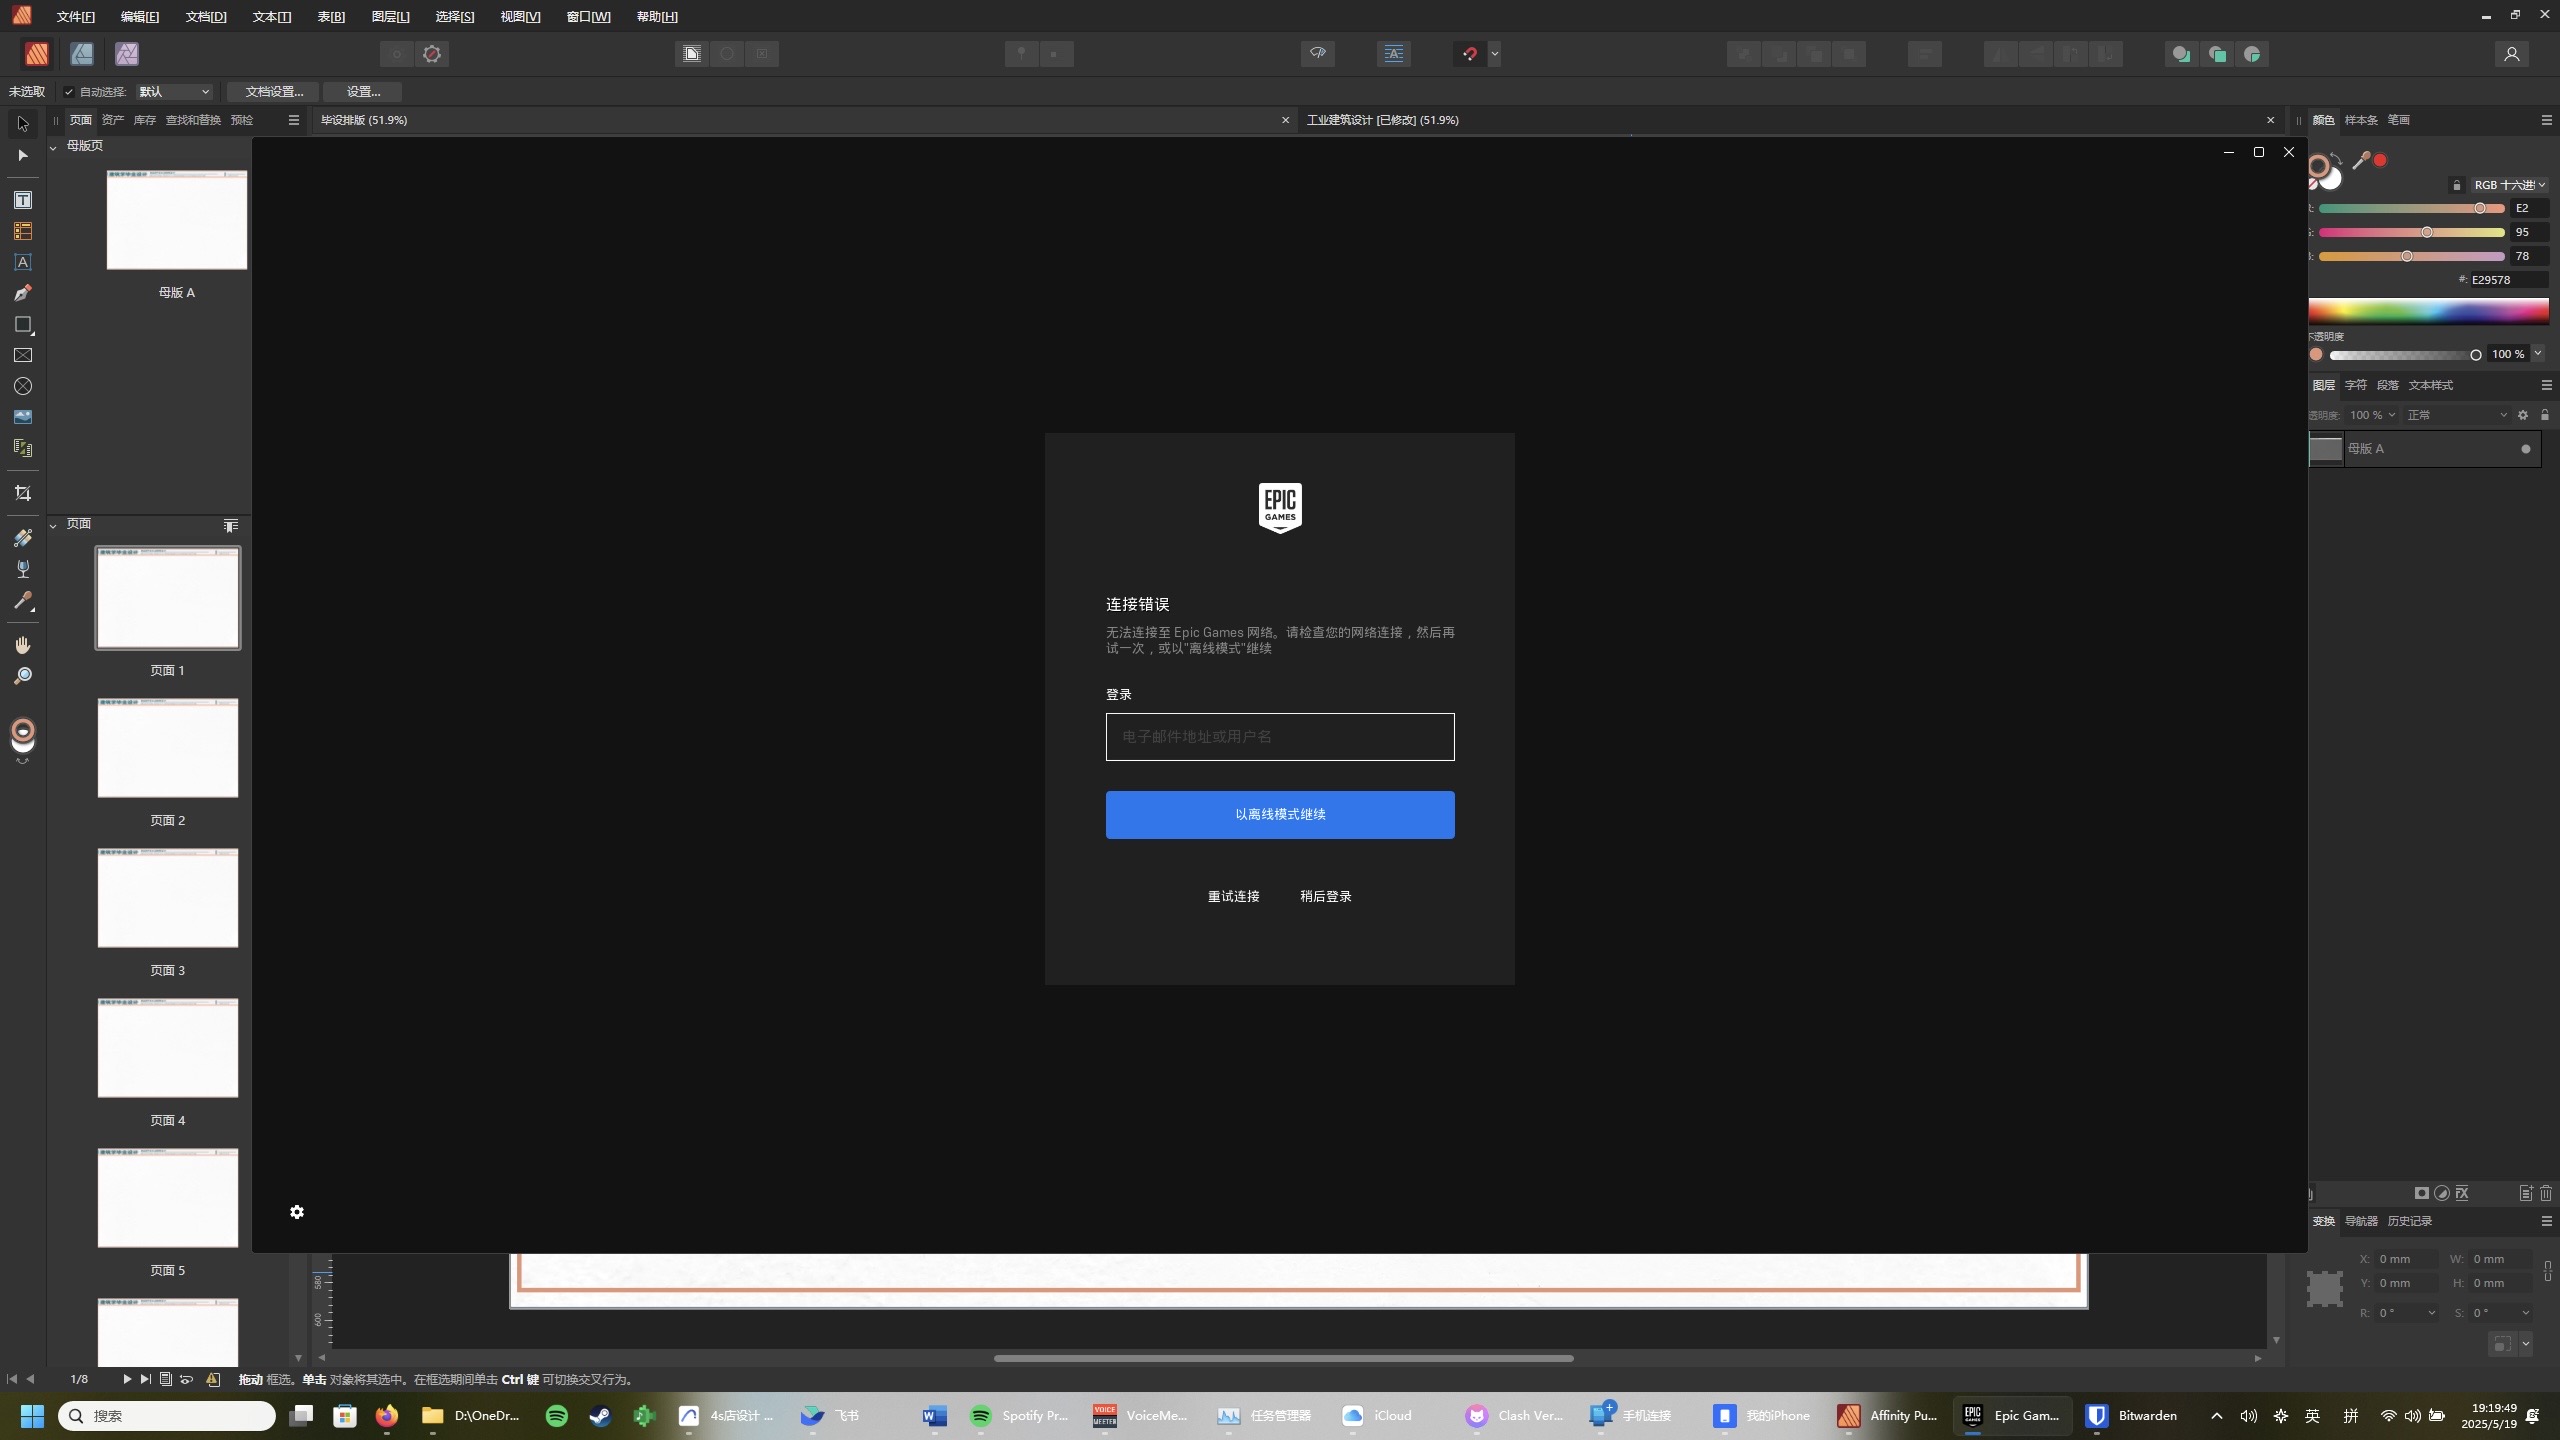Image resolution: width=2560 pixels, height=1440 pixels.
Task: Add a new layer icon
Action: (2526, 1193)
